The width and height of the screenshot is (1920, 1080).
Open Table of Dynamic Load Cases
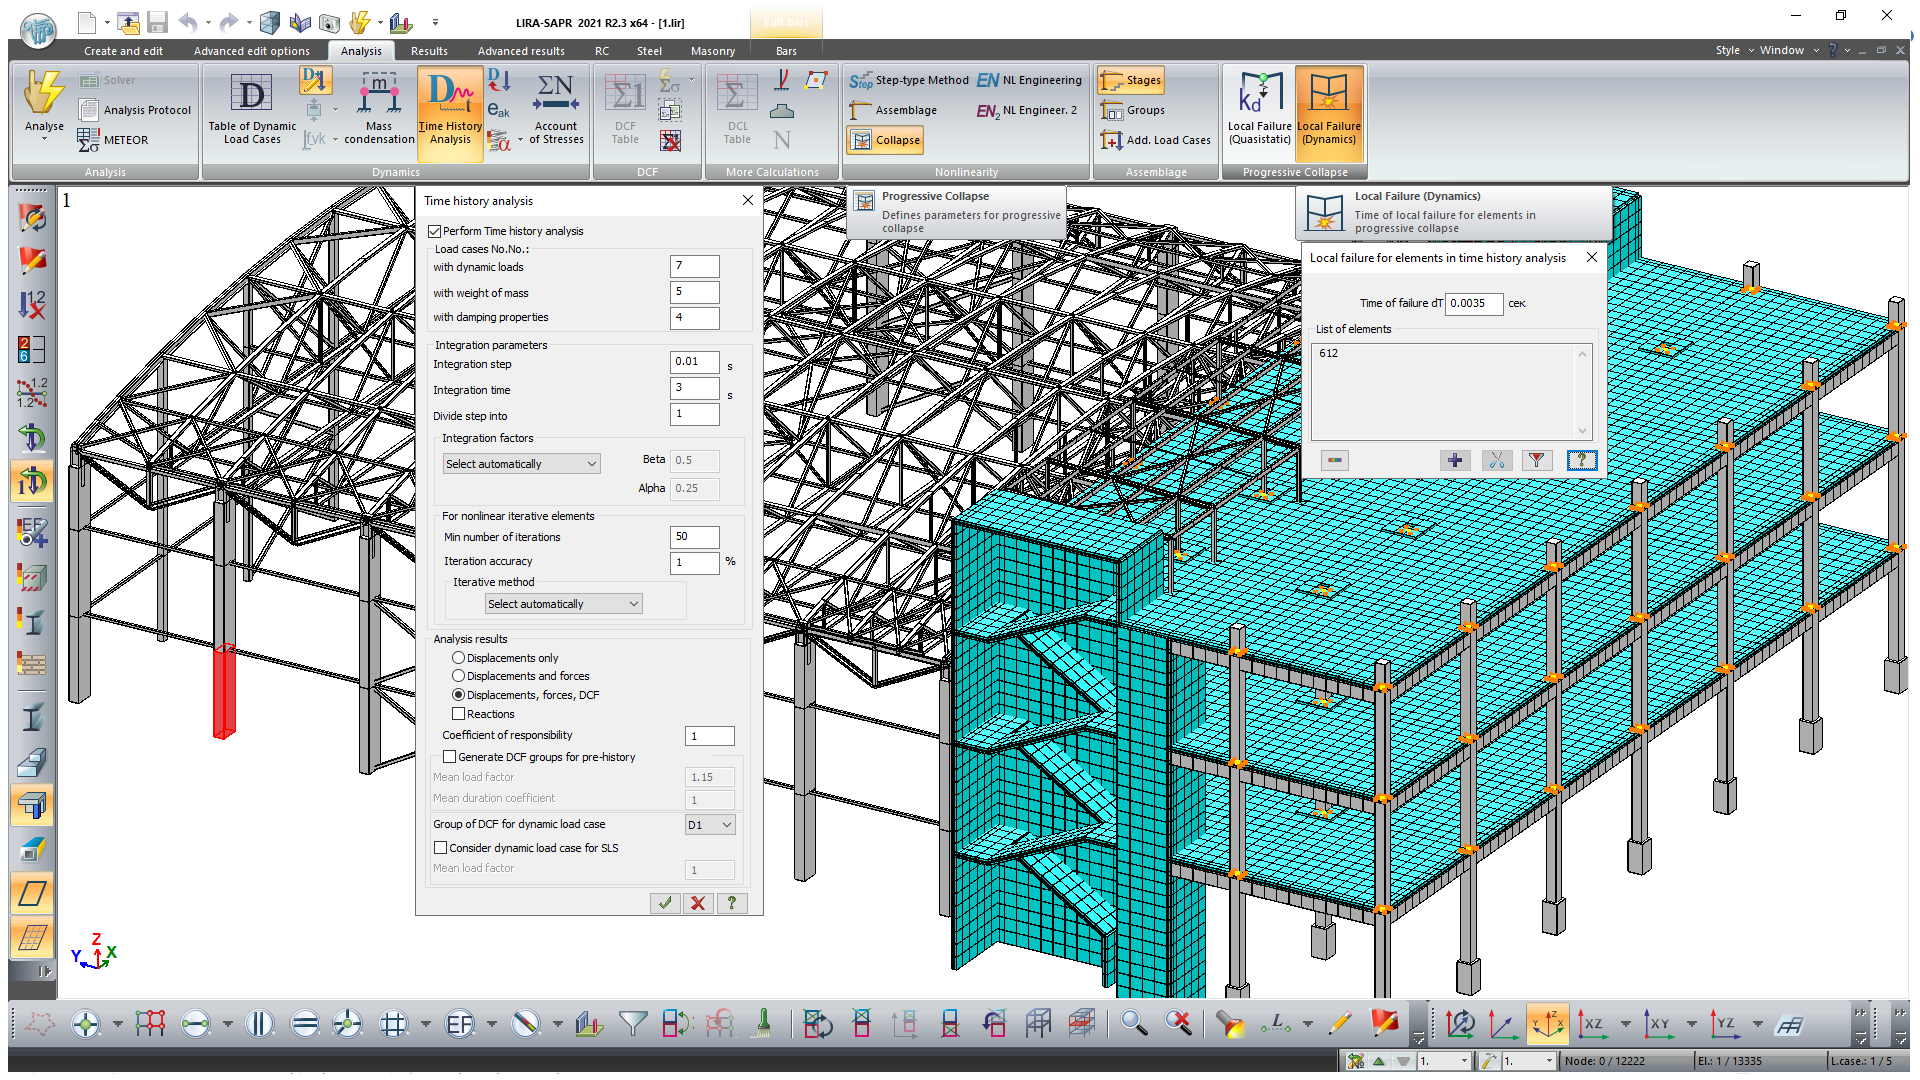[252, 108]
